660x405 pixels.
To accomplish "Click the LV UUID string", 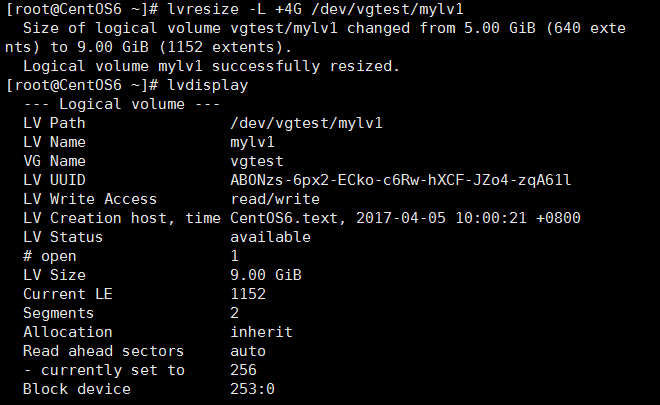I will [x=400, y=180].
